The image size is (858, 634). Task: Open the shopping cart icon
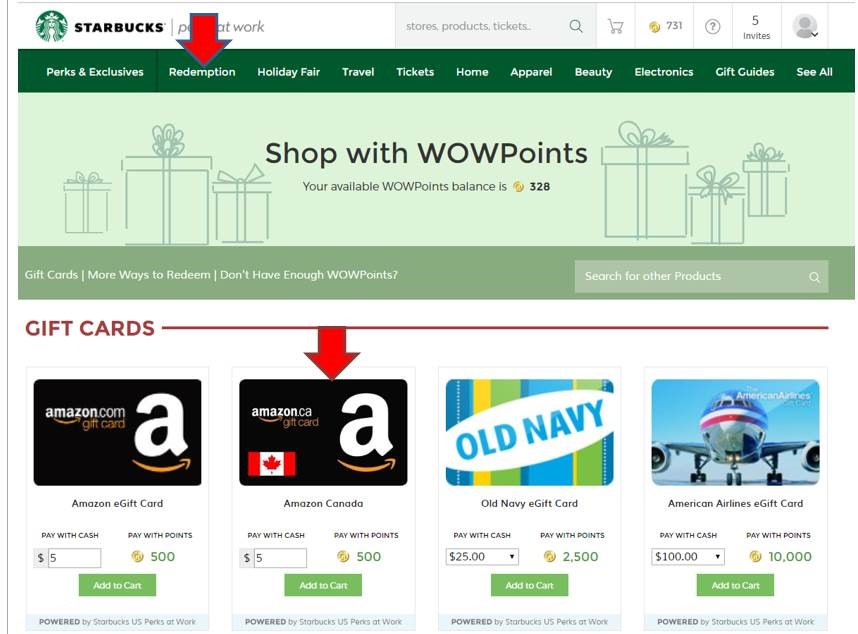[616, 26]
